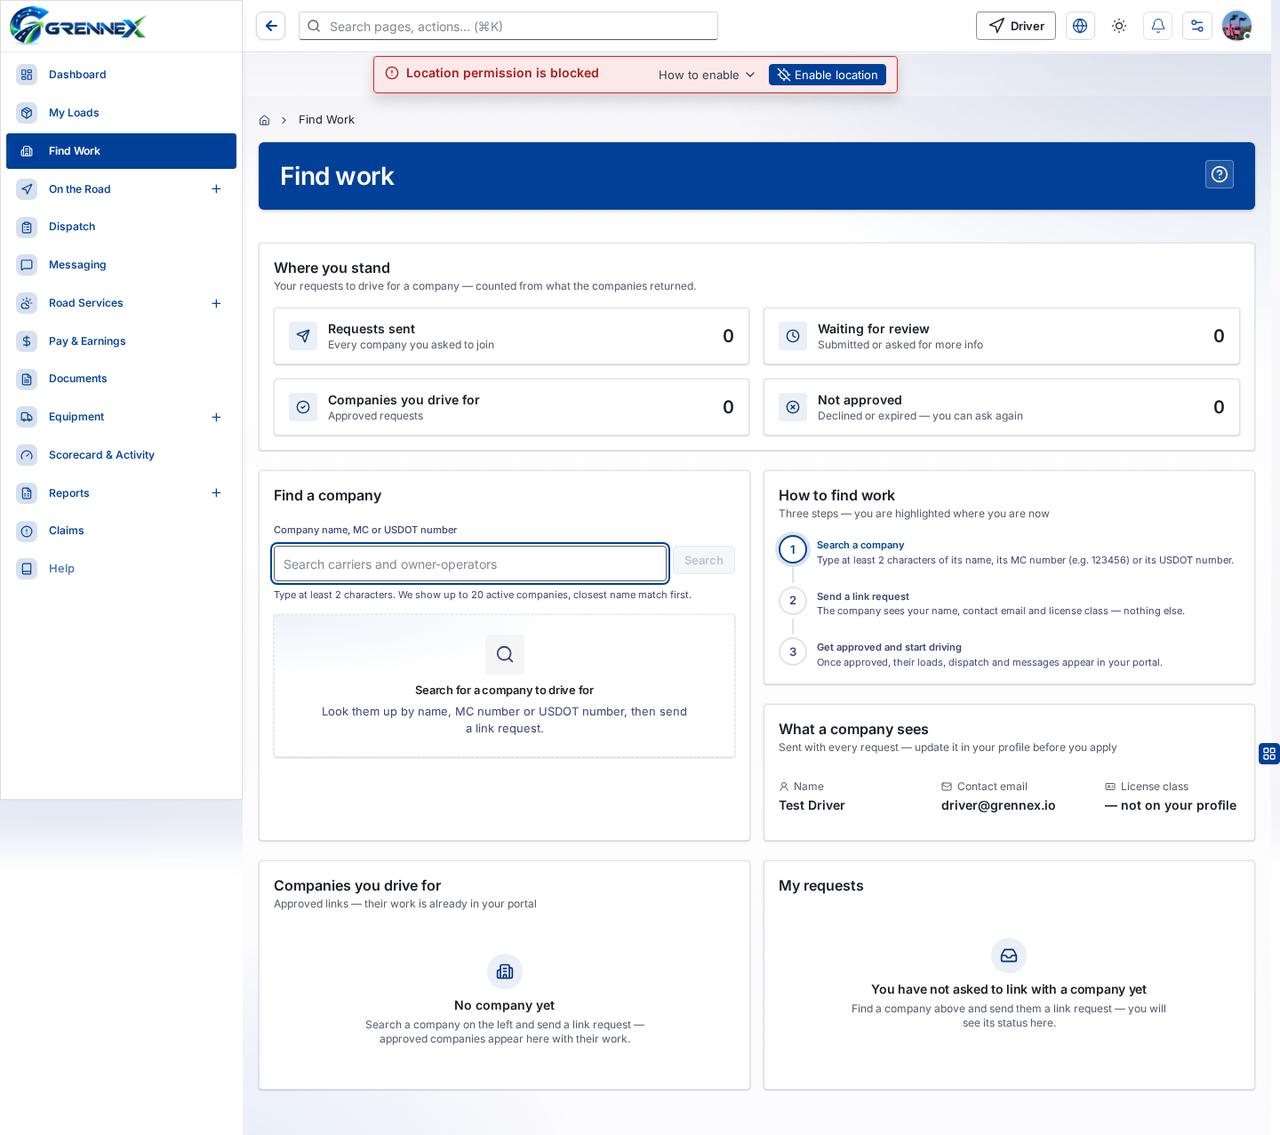The width and height of the screenshot is (1280, 1135).
Task: Open the user avatar menu
Action: point(1237,26)
